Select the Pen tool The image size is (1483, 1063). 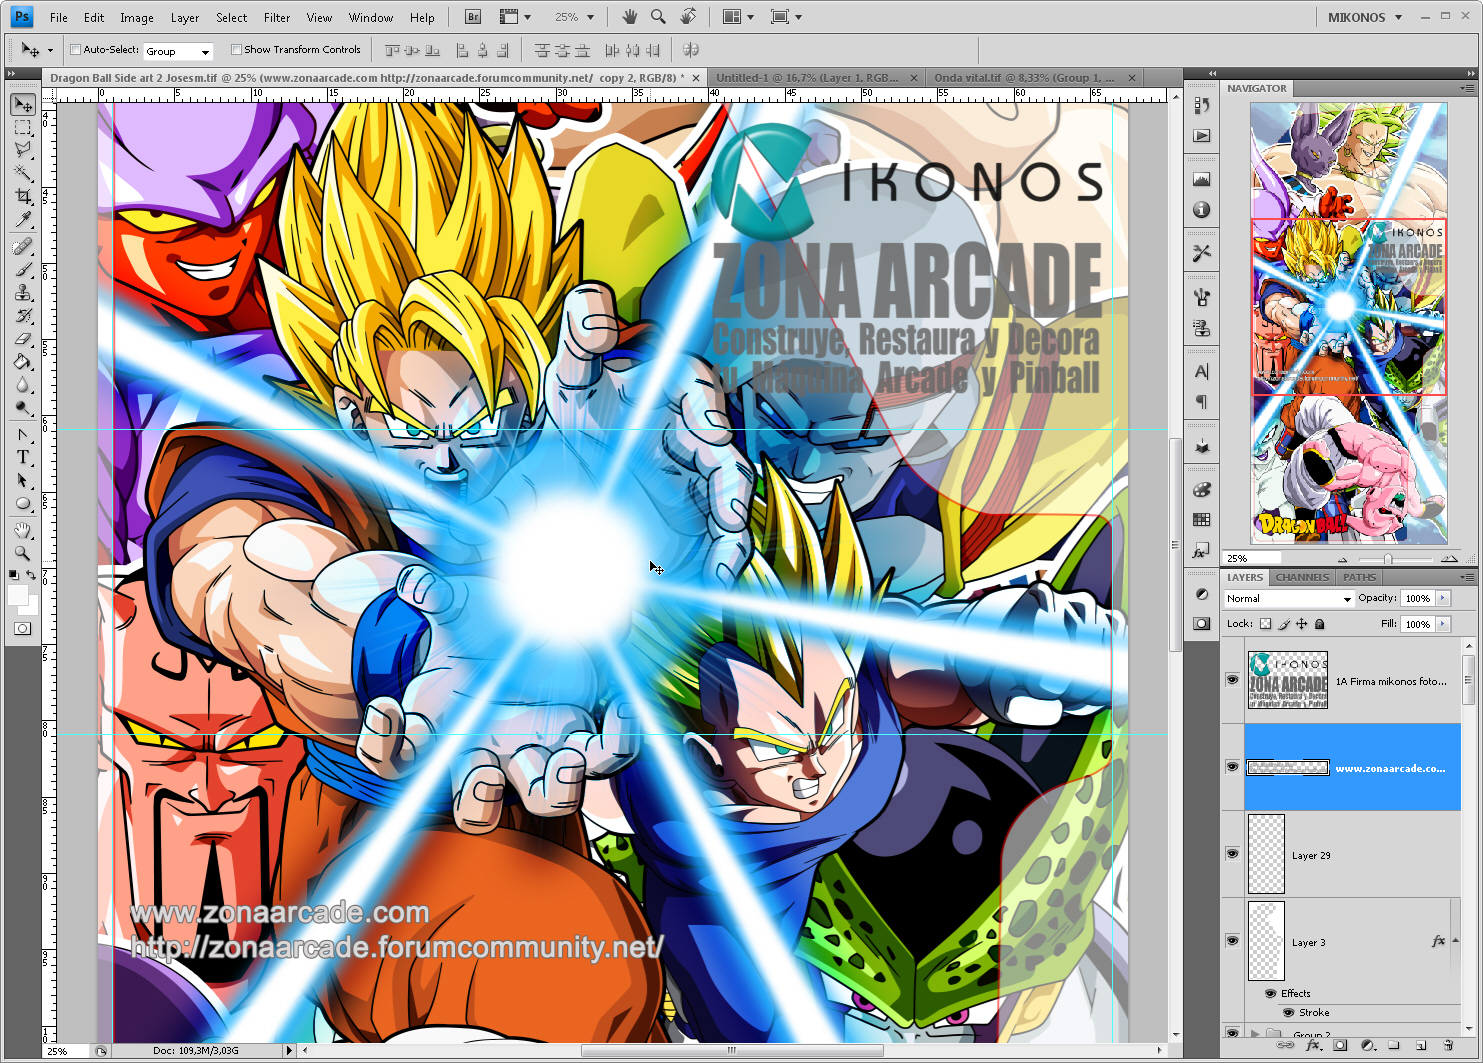coord(23,435)
